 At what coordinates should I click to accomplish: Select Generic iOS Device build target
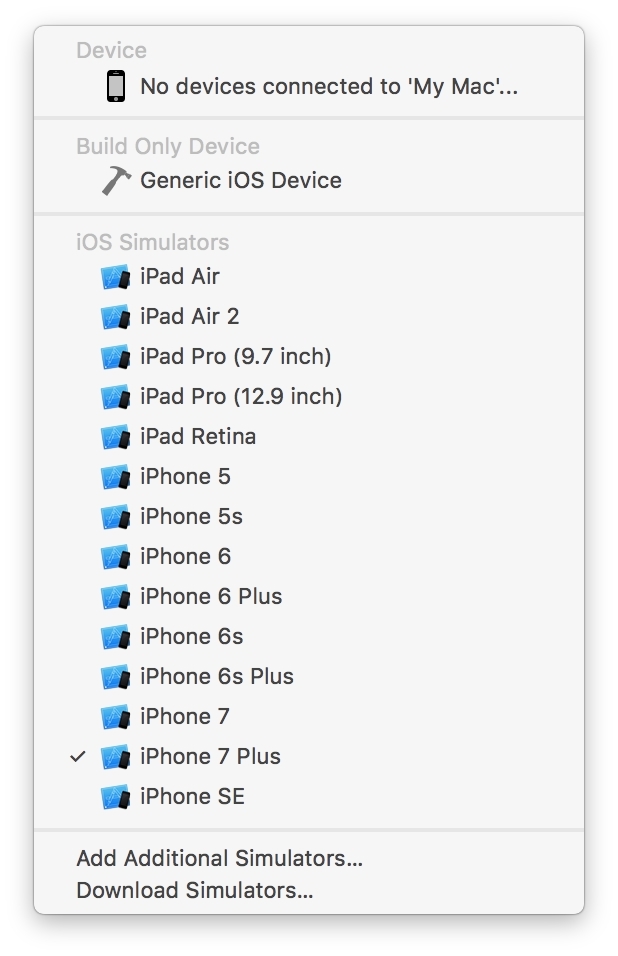tap(309, 180)
